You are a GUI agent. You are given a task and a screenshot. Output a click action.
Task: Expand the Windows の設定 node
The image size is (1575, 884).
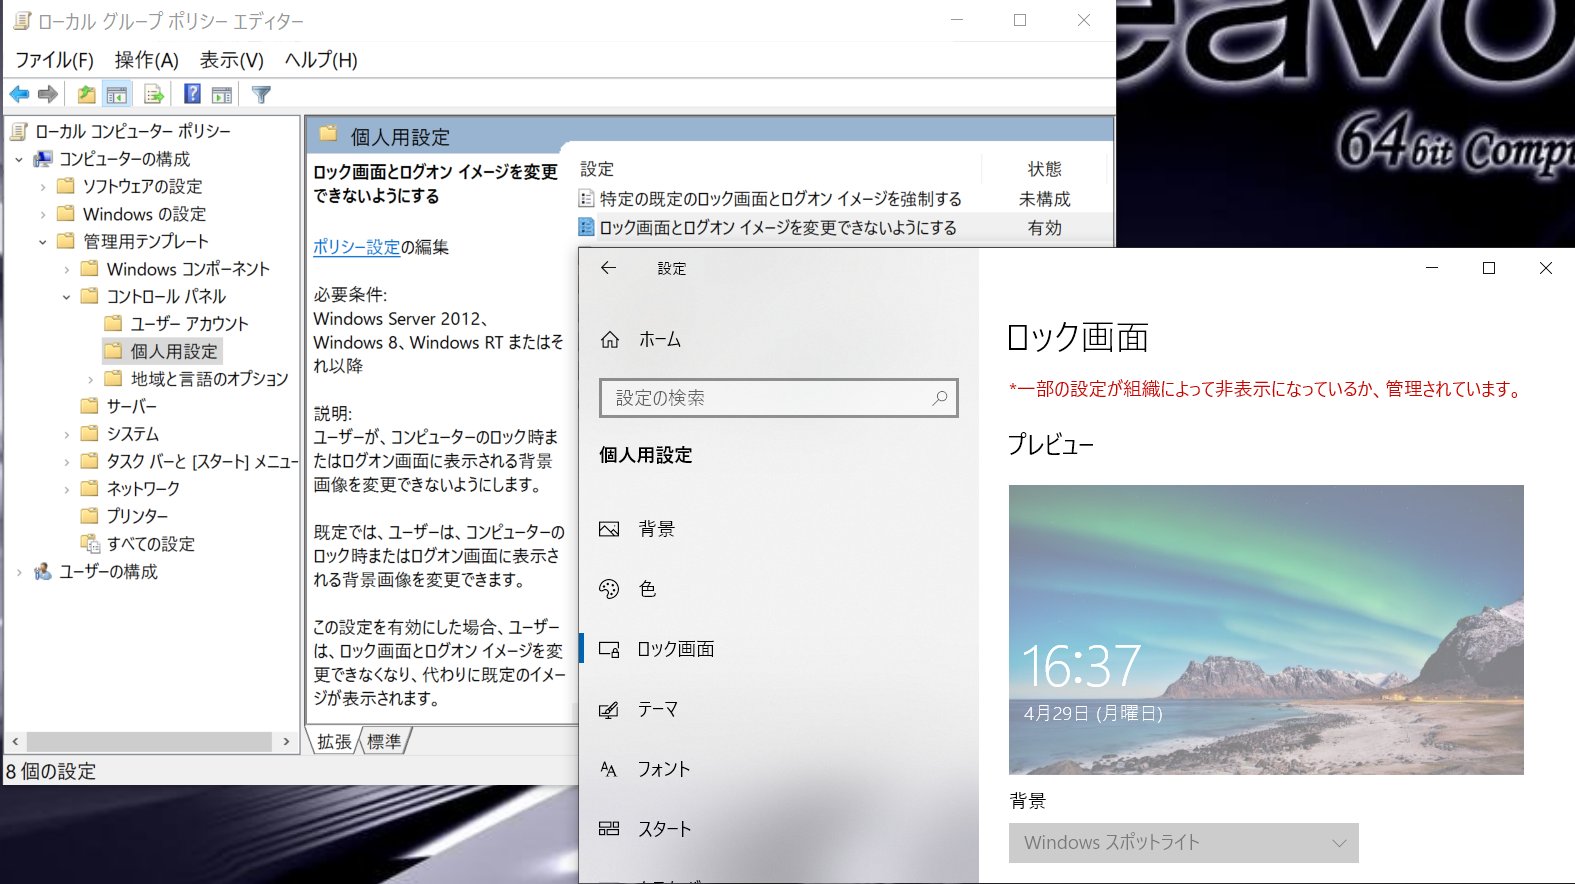click(x=43, y=214)
